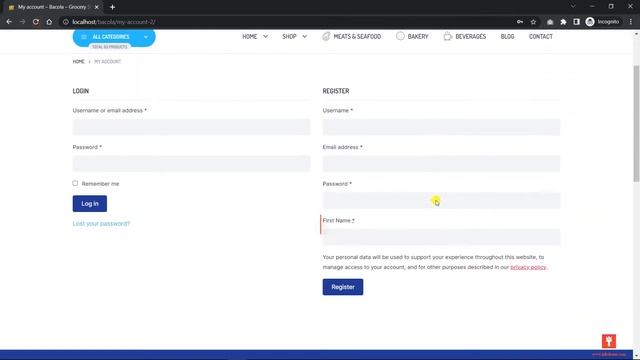The image size is (640, 360).
Task: Toggle the browser side panel icon
Action: coord(576,22)
